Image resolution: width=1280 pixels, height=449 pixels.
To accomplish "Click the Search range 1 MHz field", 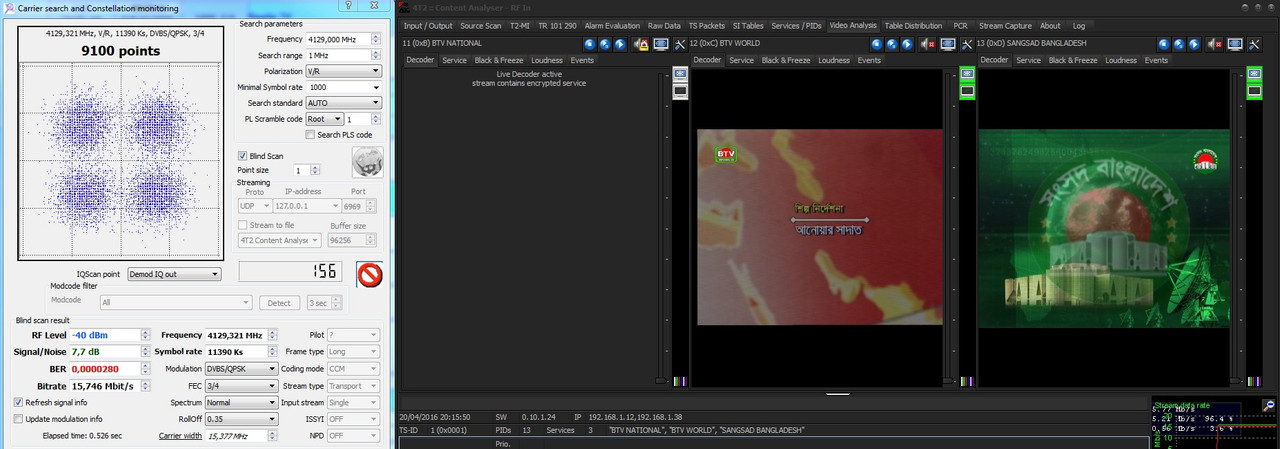I will 343,55.
